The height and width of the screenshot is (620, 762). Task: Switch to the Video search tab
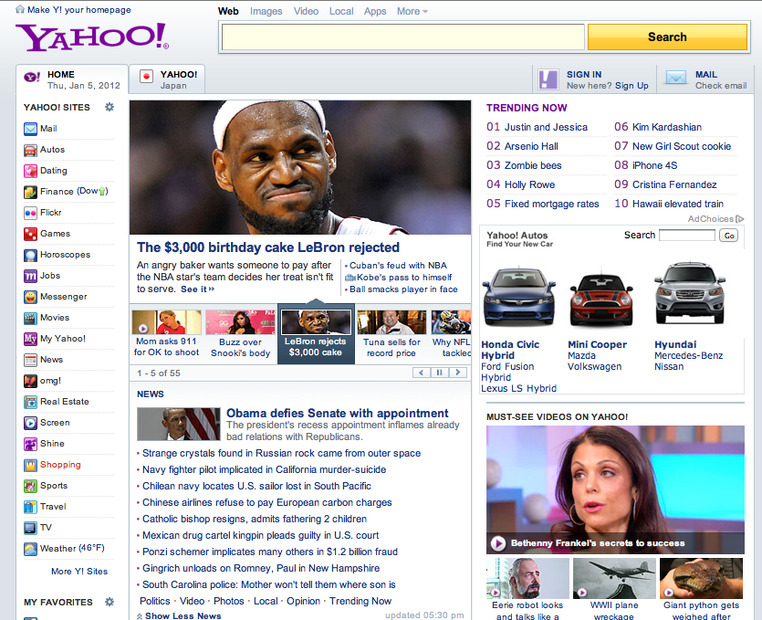(x=306, y=11)
